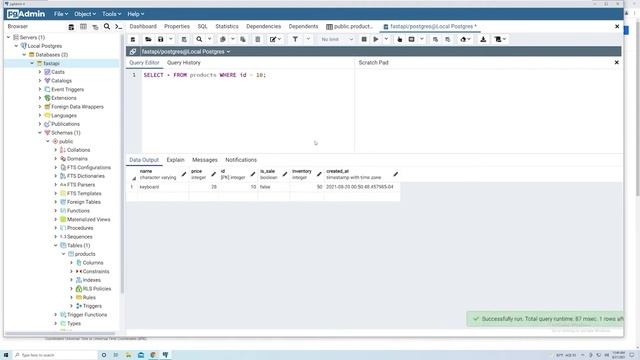Viewport: 640px width, 360px height.
Task: Select Local Postgres server node
Action: (44, 46)
